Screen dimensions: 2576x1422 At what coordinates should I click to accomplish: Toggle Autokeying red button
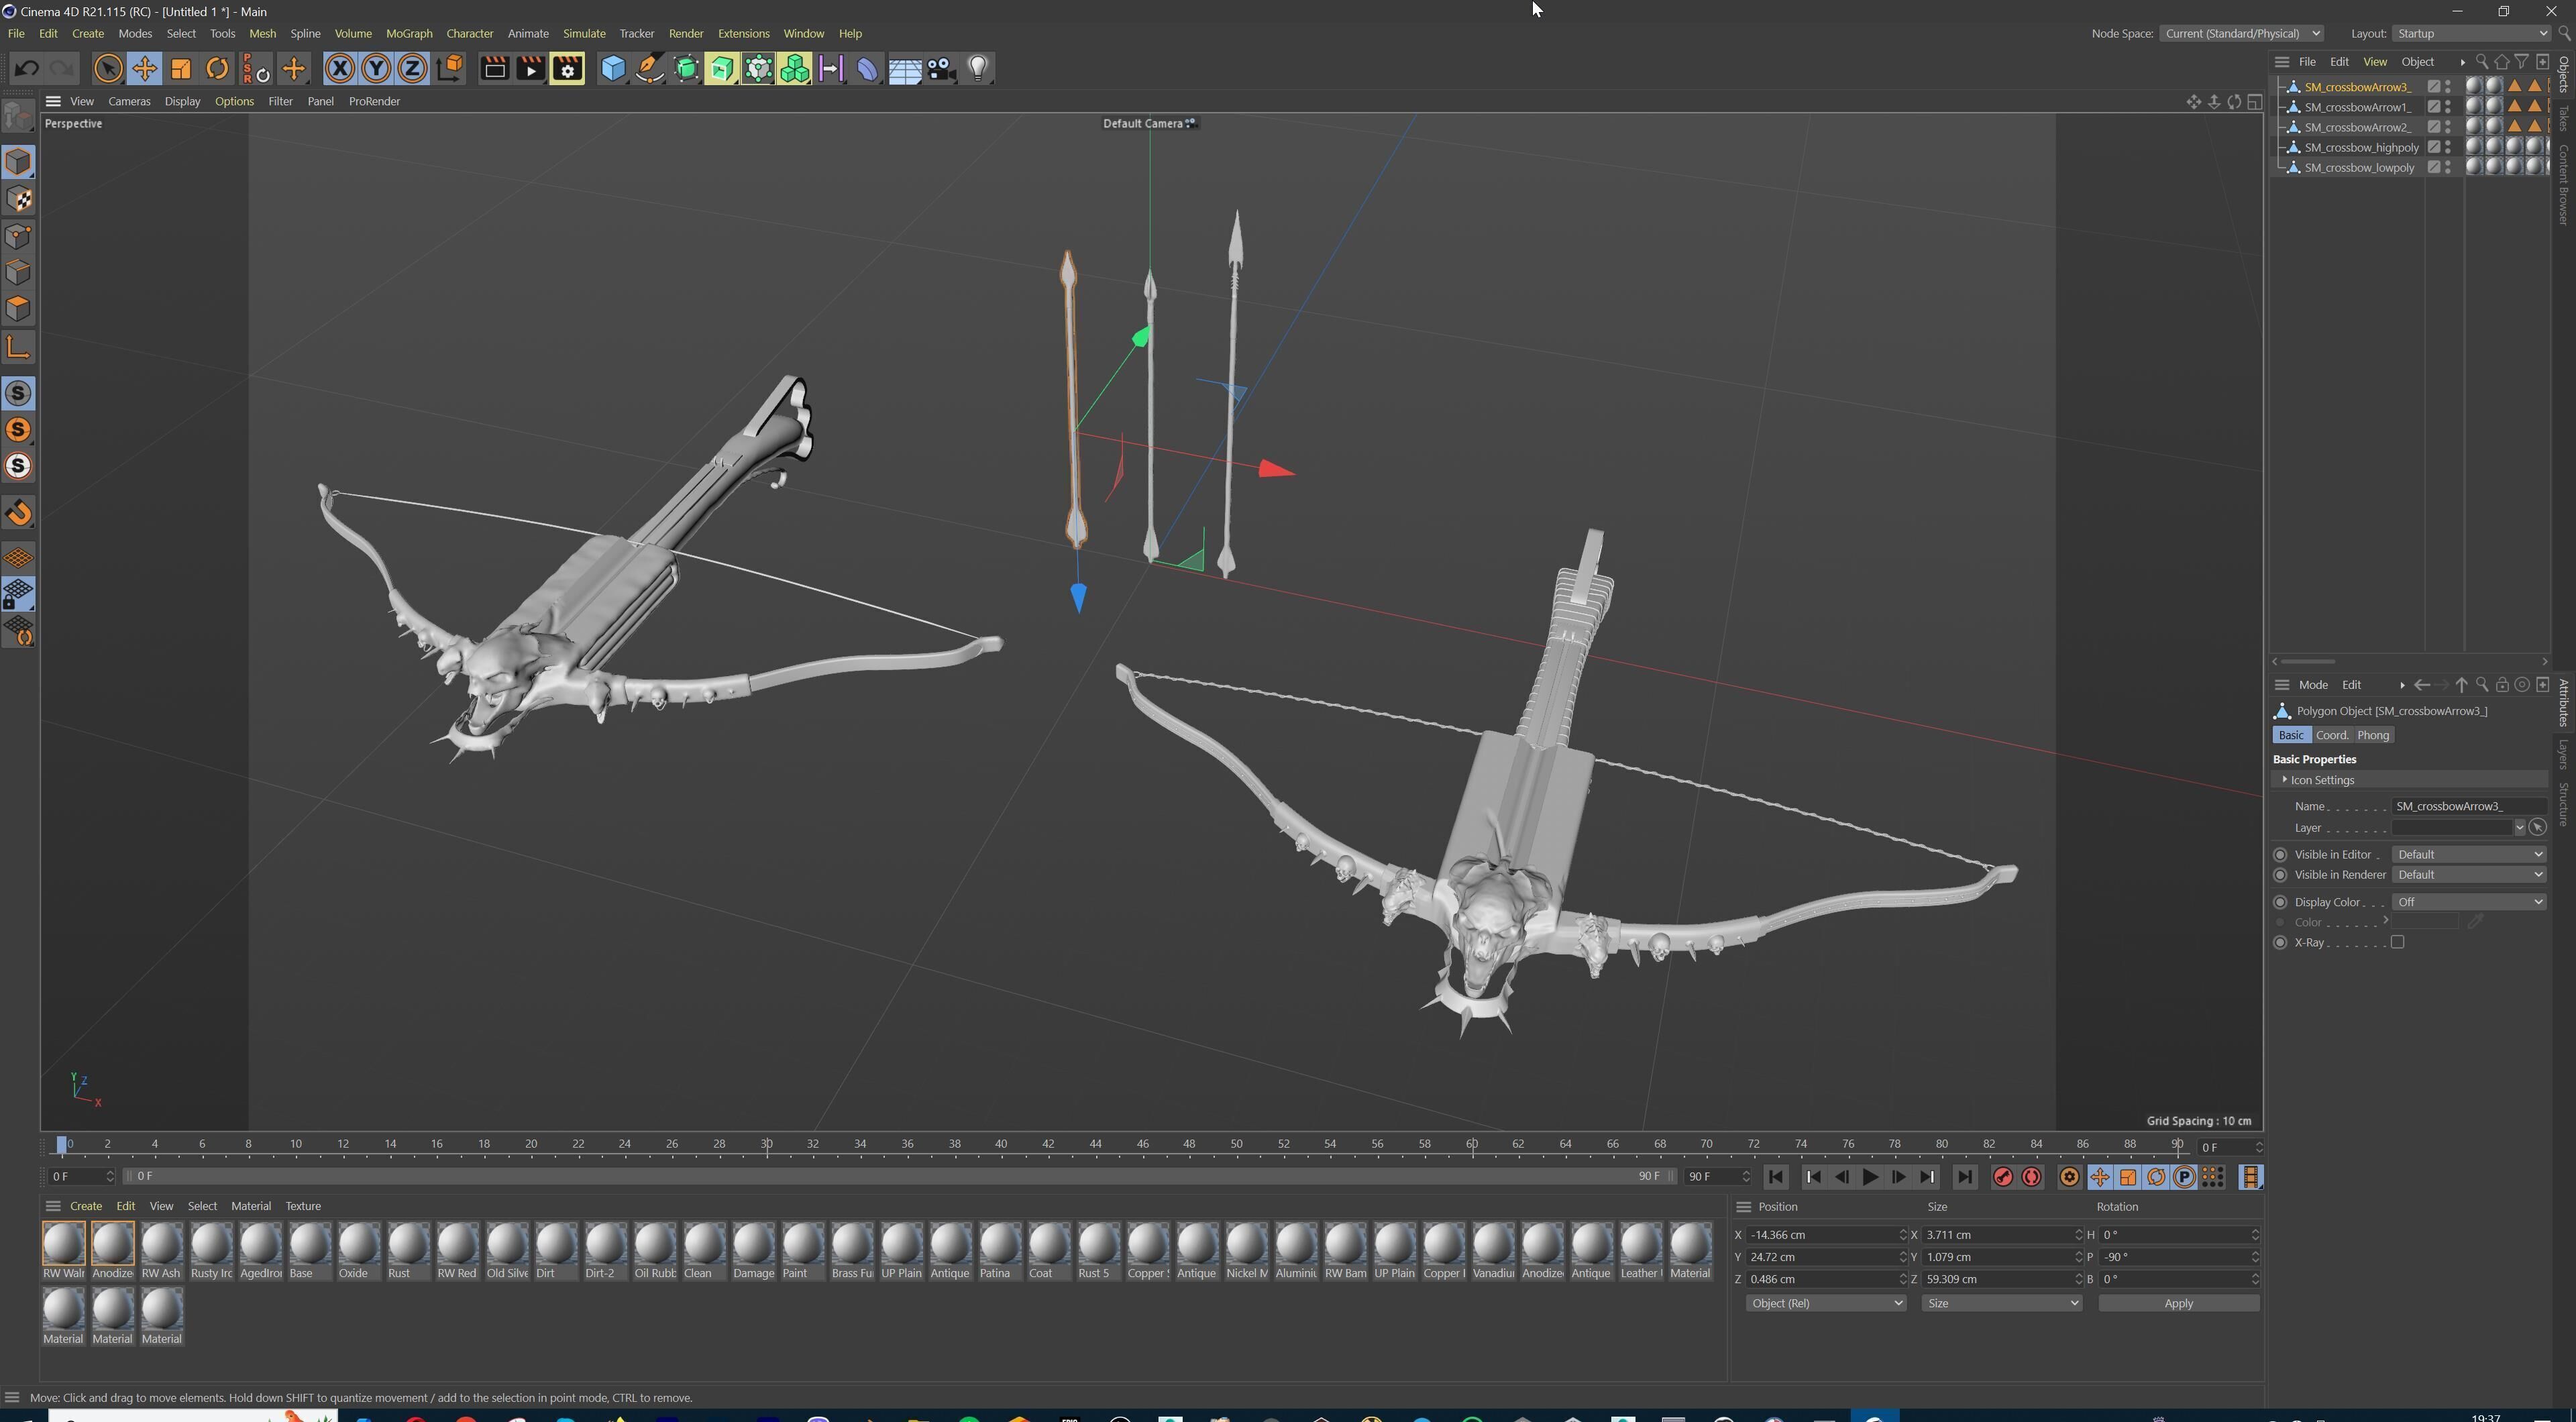point(2031,1177)
